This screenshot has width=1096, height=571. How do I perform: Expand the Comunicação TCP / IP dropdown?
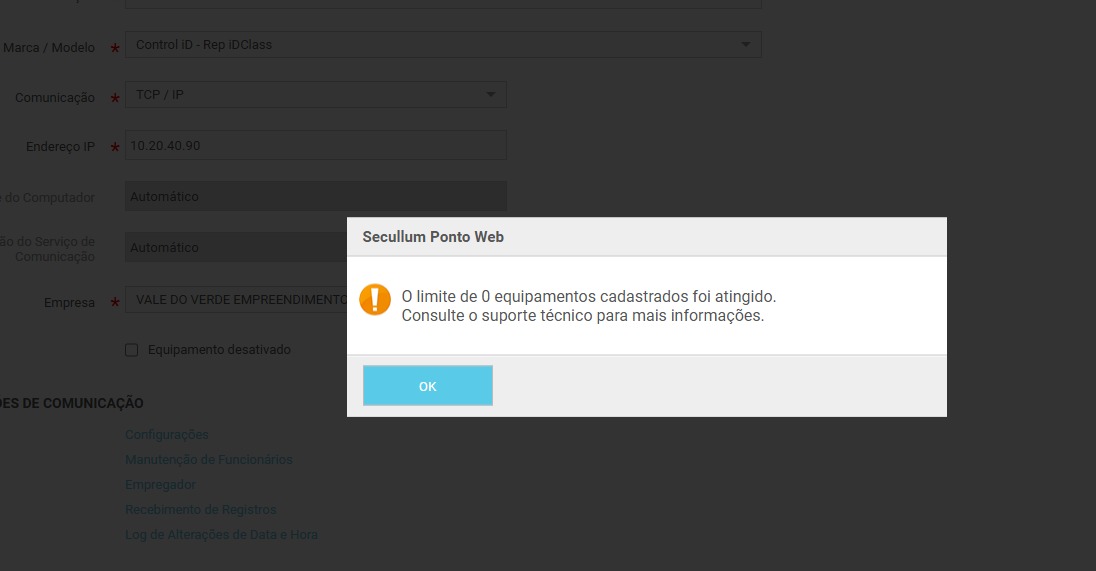(490, 95)
